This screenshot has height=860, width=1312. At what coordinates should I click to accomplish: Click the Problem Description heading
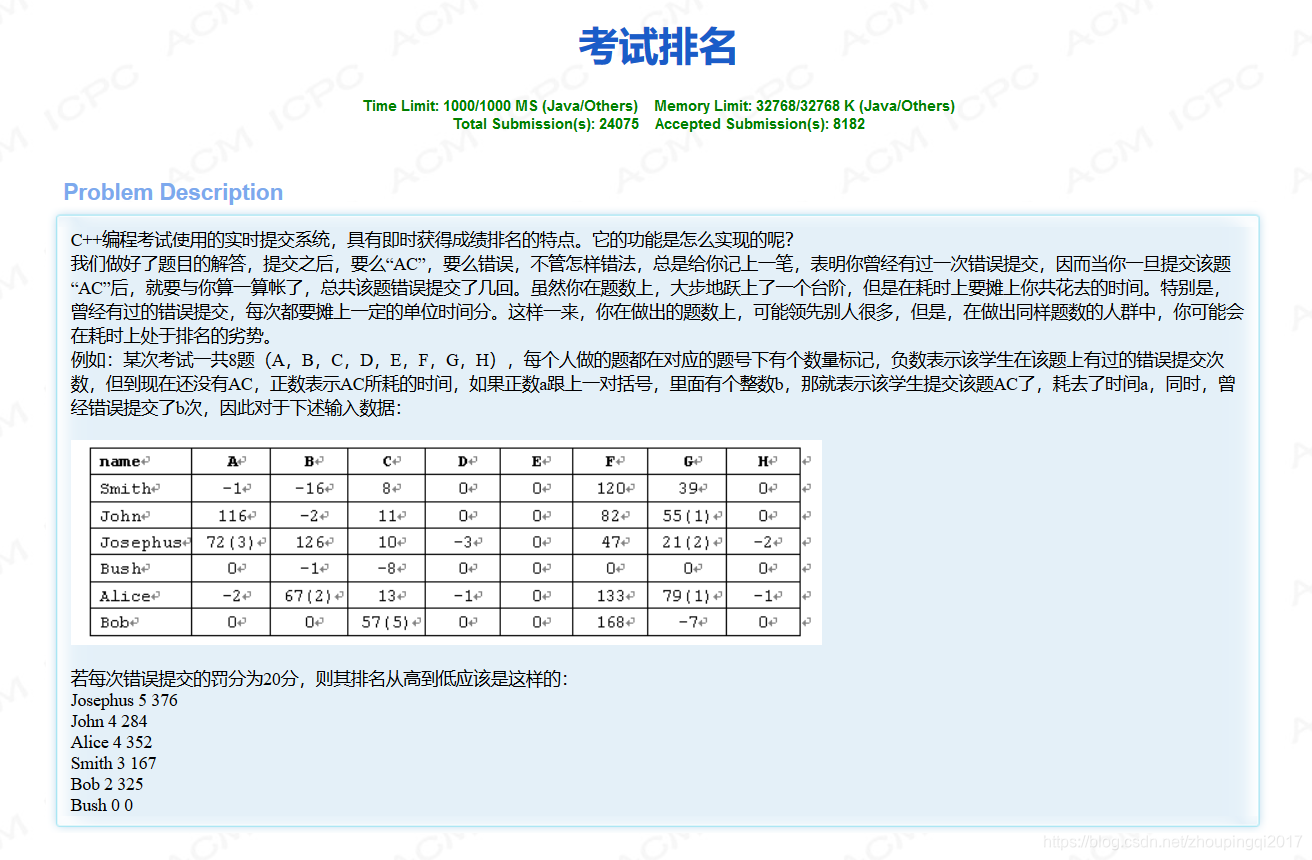[173, 192]
